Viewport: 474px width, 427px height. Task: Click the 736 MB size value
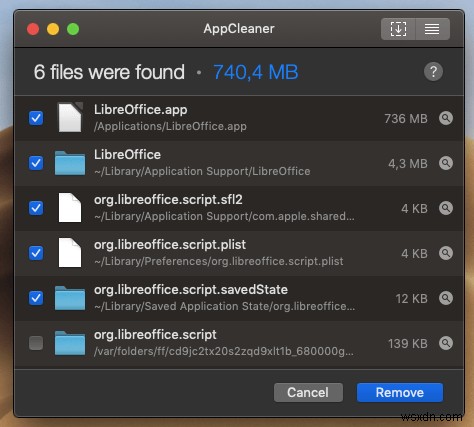[x=406, y=119]
